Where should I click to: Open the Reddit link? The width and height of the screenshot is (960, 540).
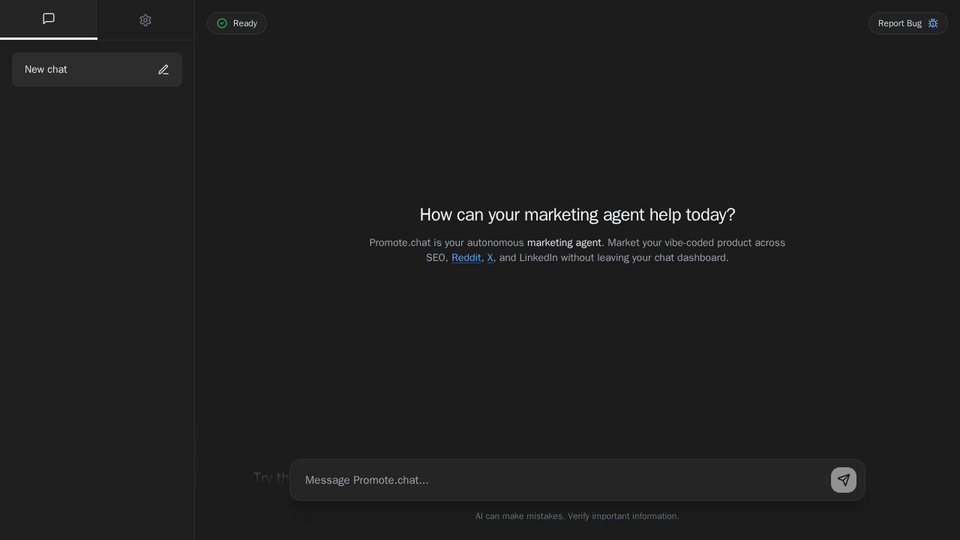(x=466, y=258)
